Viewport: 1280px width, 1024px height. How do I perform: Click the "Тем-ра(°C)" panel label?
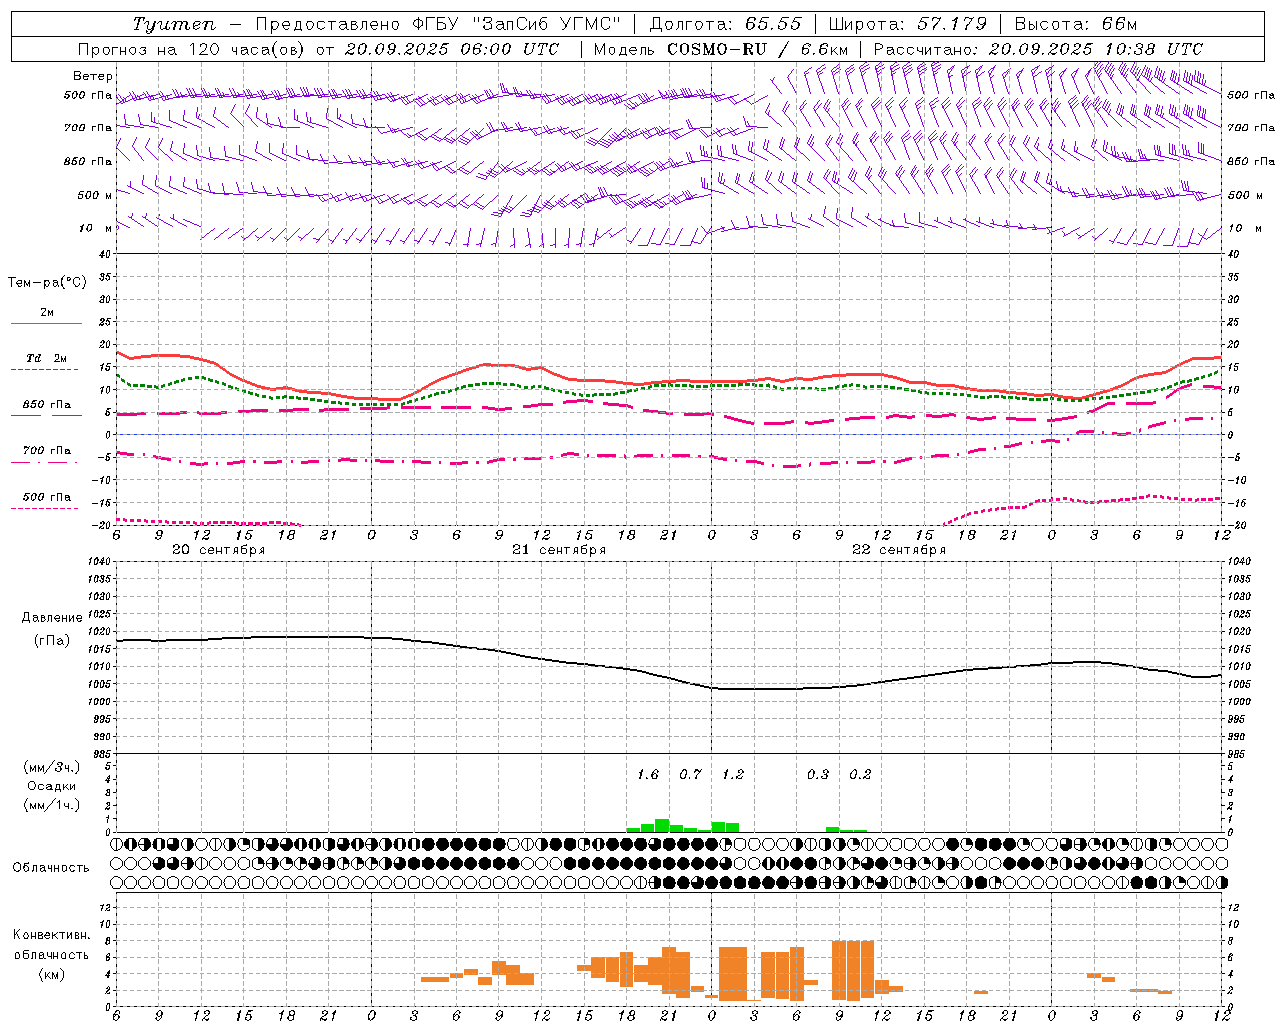coord(47,282)
